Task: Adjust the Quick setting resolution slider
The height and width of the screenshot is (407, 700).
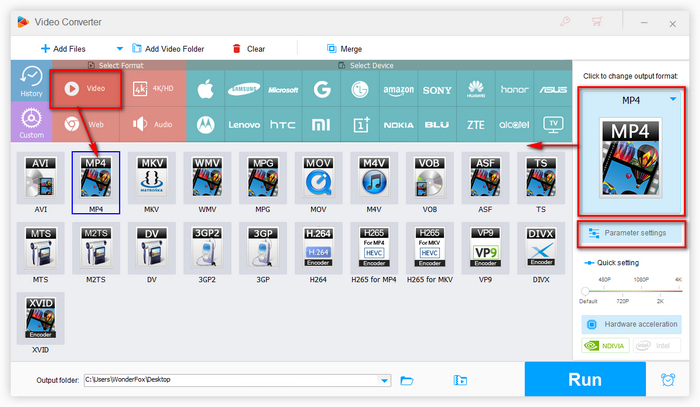Action: click(x=585, y=291)
